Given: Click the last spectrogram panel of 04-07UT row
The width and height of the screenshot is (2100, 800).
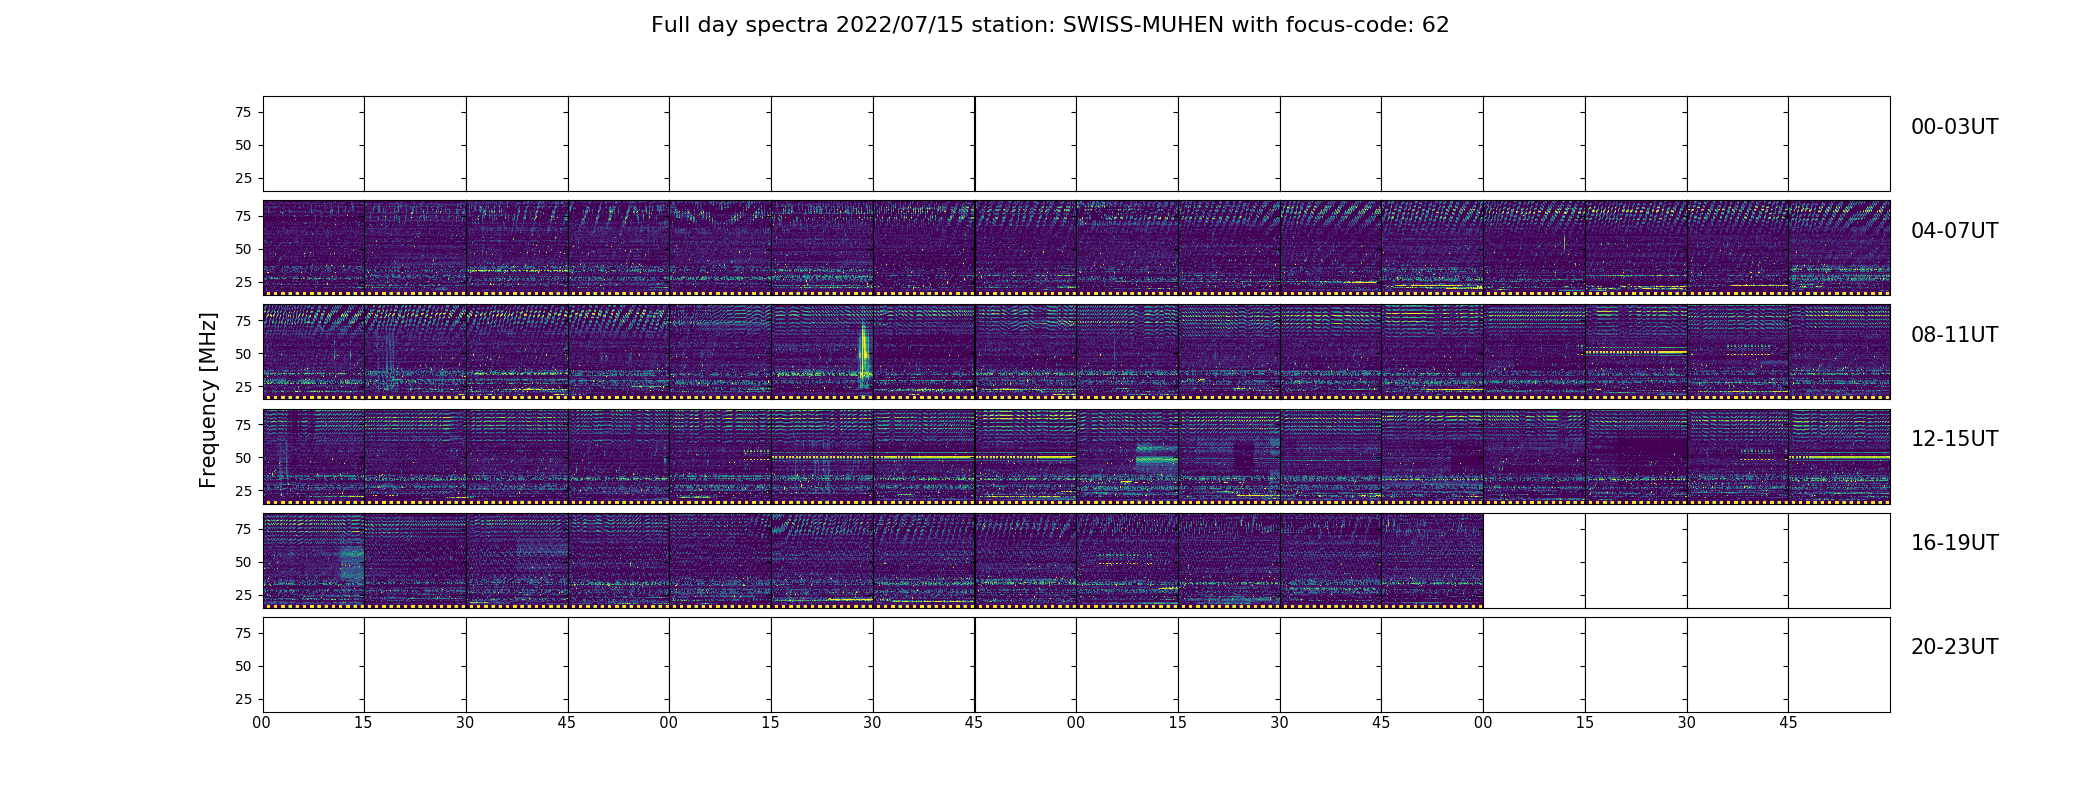Looking at the screenshot, I should tap(1839, 248).
